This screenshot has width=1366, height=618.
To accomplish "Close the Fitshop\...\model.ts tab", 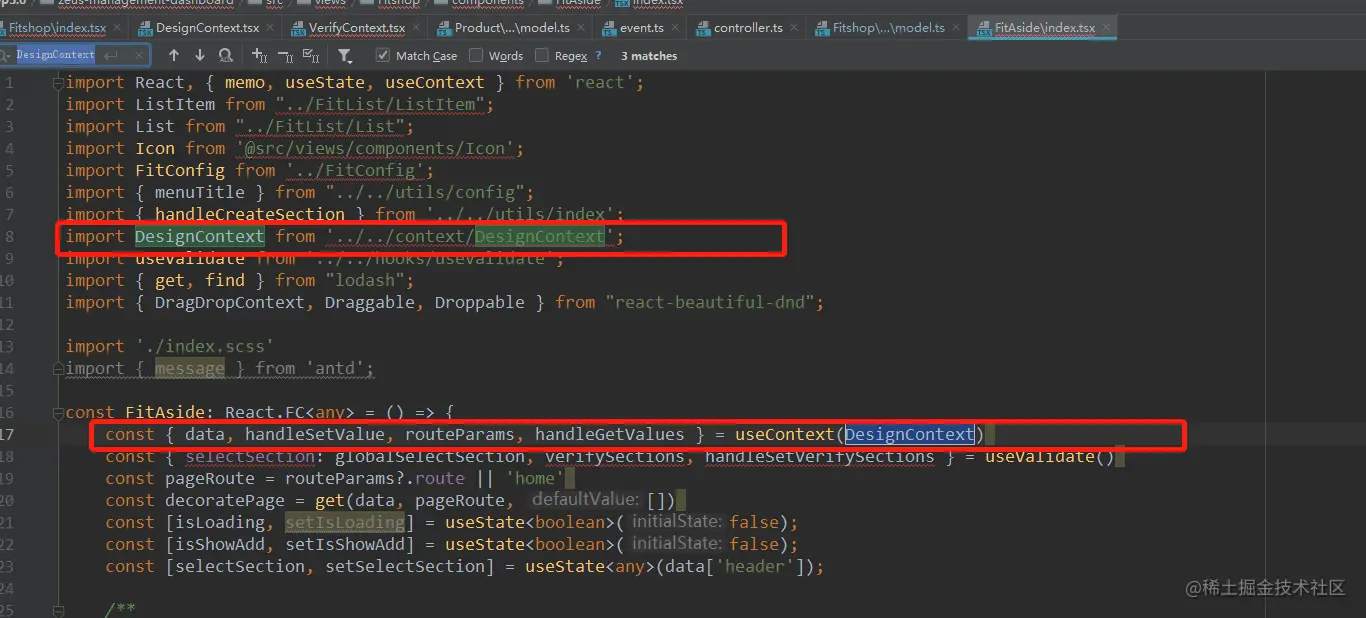I will 958,28.
